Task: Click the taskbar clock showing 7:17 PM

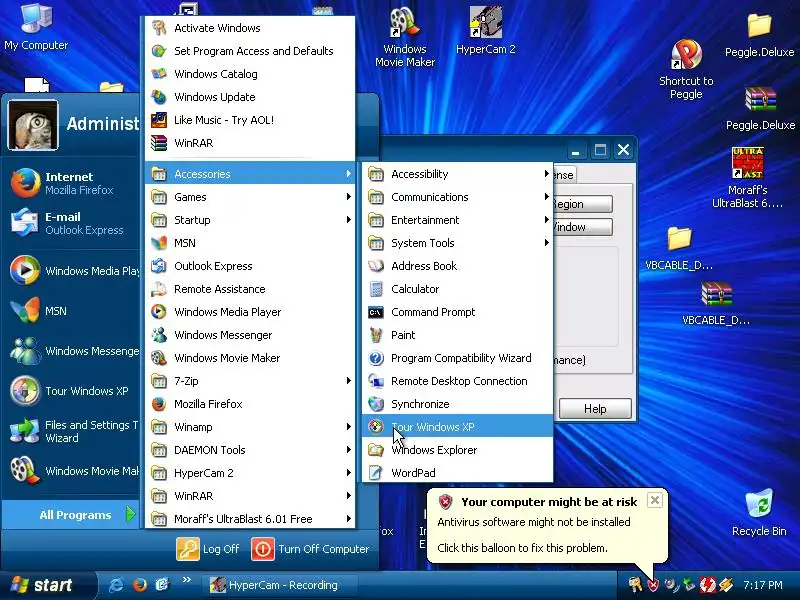Action: 763,585
